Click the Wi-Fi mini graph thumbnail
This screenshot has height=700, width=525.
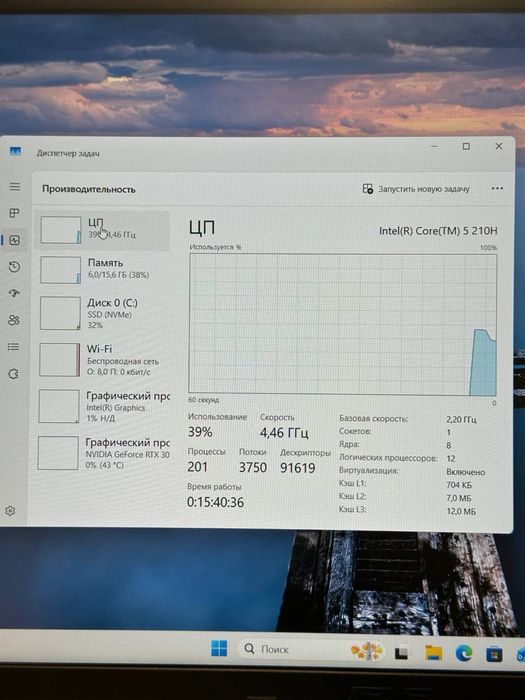60,359
